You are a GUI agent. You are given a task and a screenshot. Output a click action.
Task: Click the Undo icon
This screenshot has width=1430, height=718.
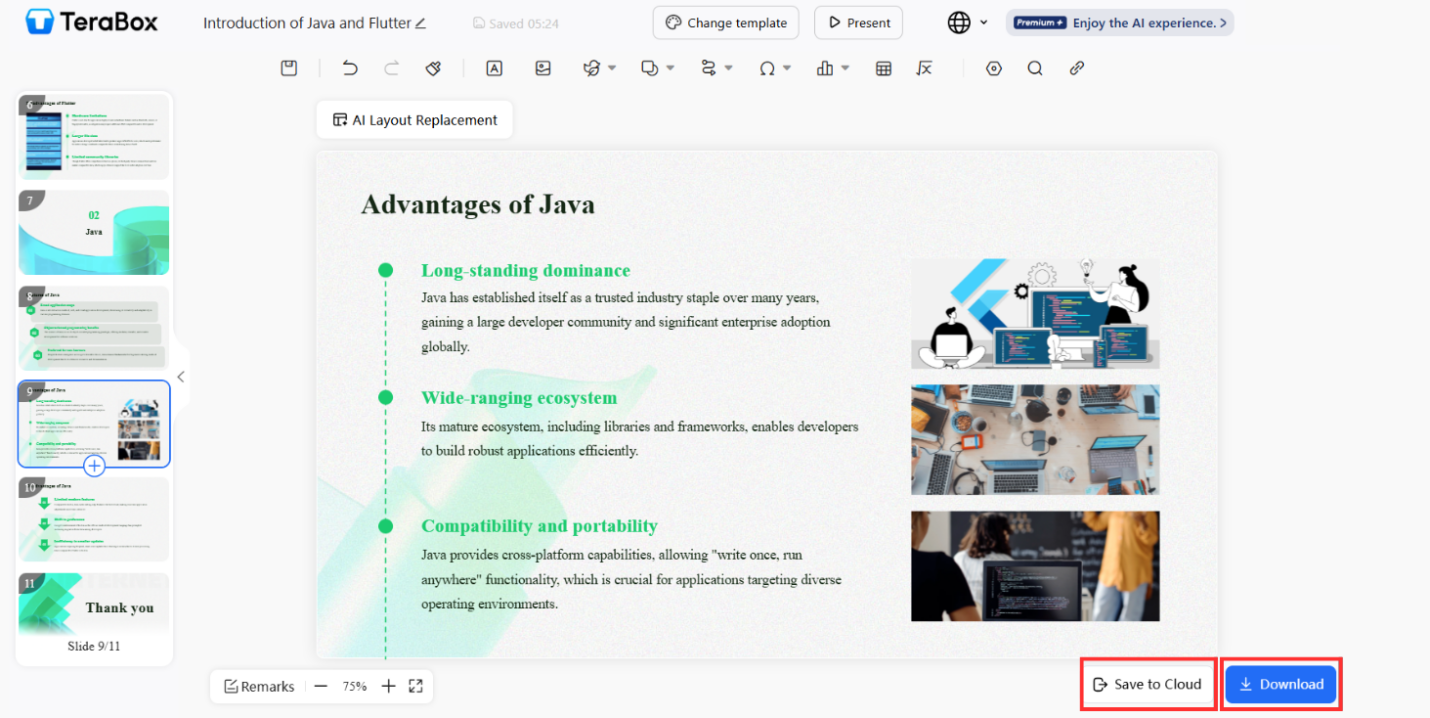pyautogui.click(x=349, y=68)
